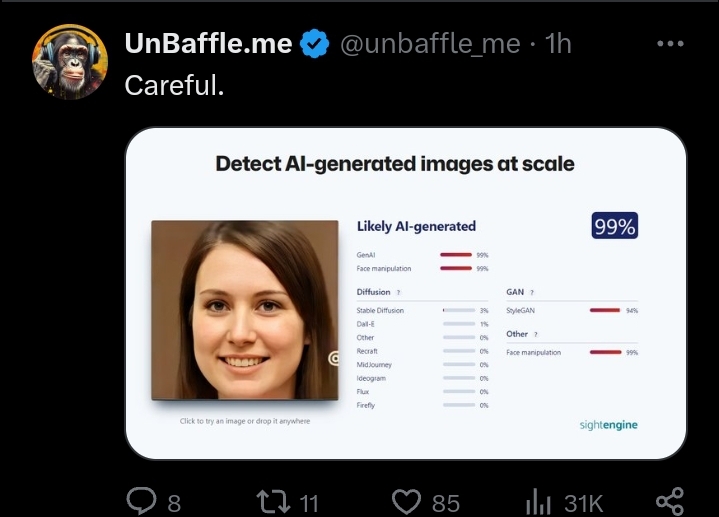Image resolution: width=719 pixels, height=517 pixels.
Task: Open the @unbaffle_me handle
Action: coord(430,44)
